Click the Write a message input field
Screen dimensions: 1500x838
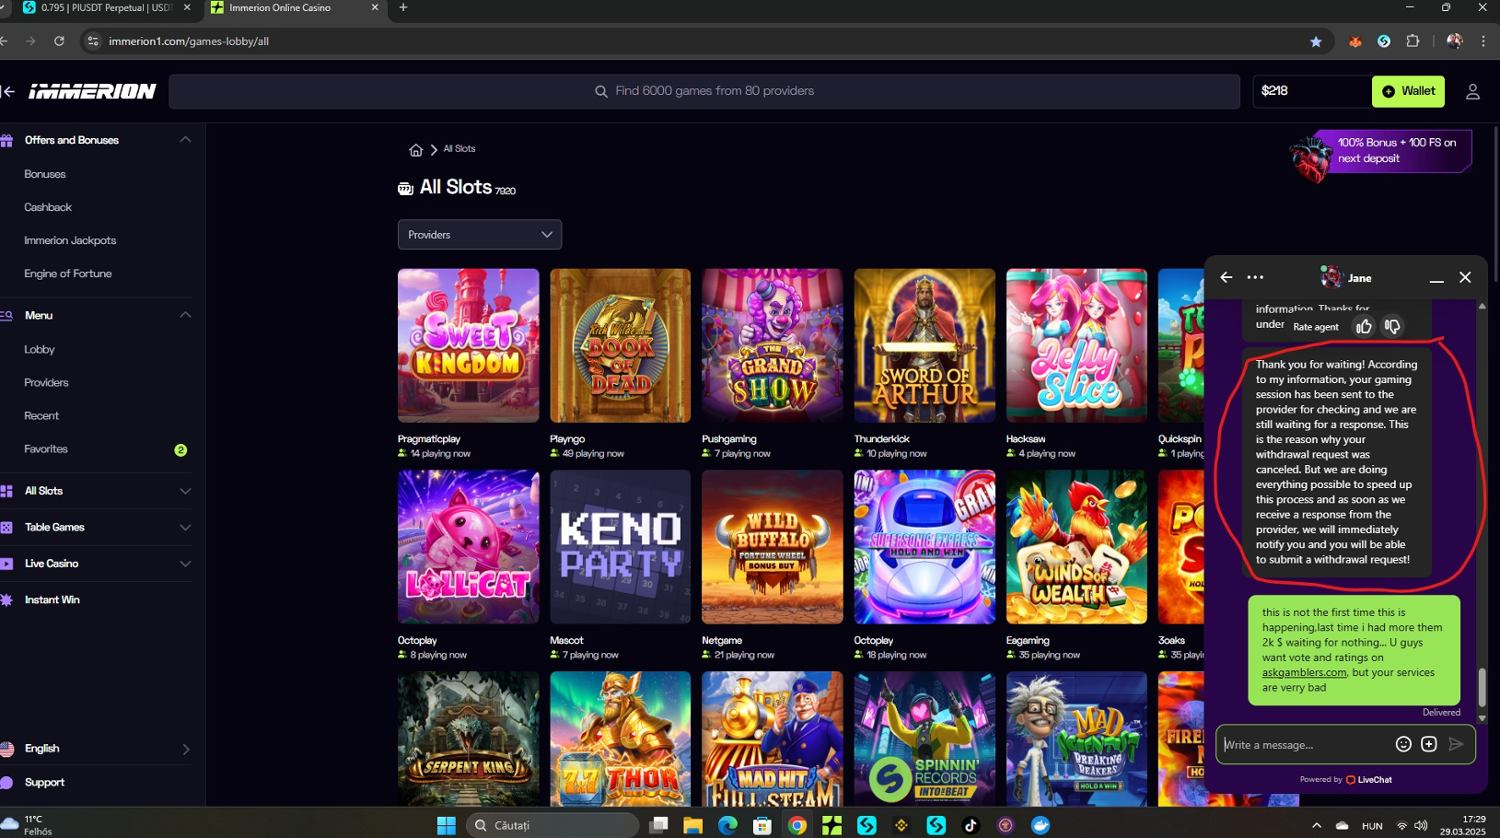[x=1302, y=745]
